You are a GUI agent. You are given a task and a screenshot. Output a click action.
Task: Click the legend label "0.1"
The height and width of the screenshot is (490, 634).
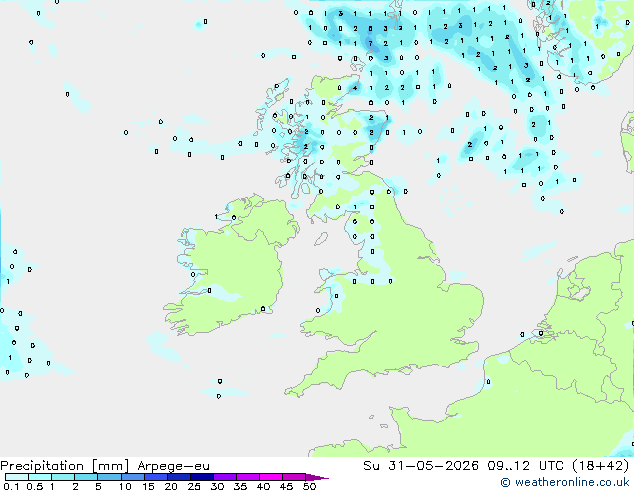pyautogui.click(x=11, y=486)
